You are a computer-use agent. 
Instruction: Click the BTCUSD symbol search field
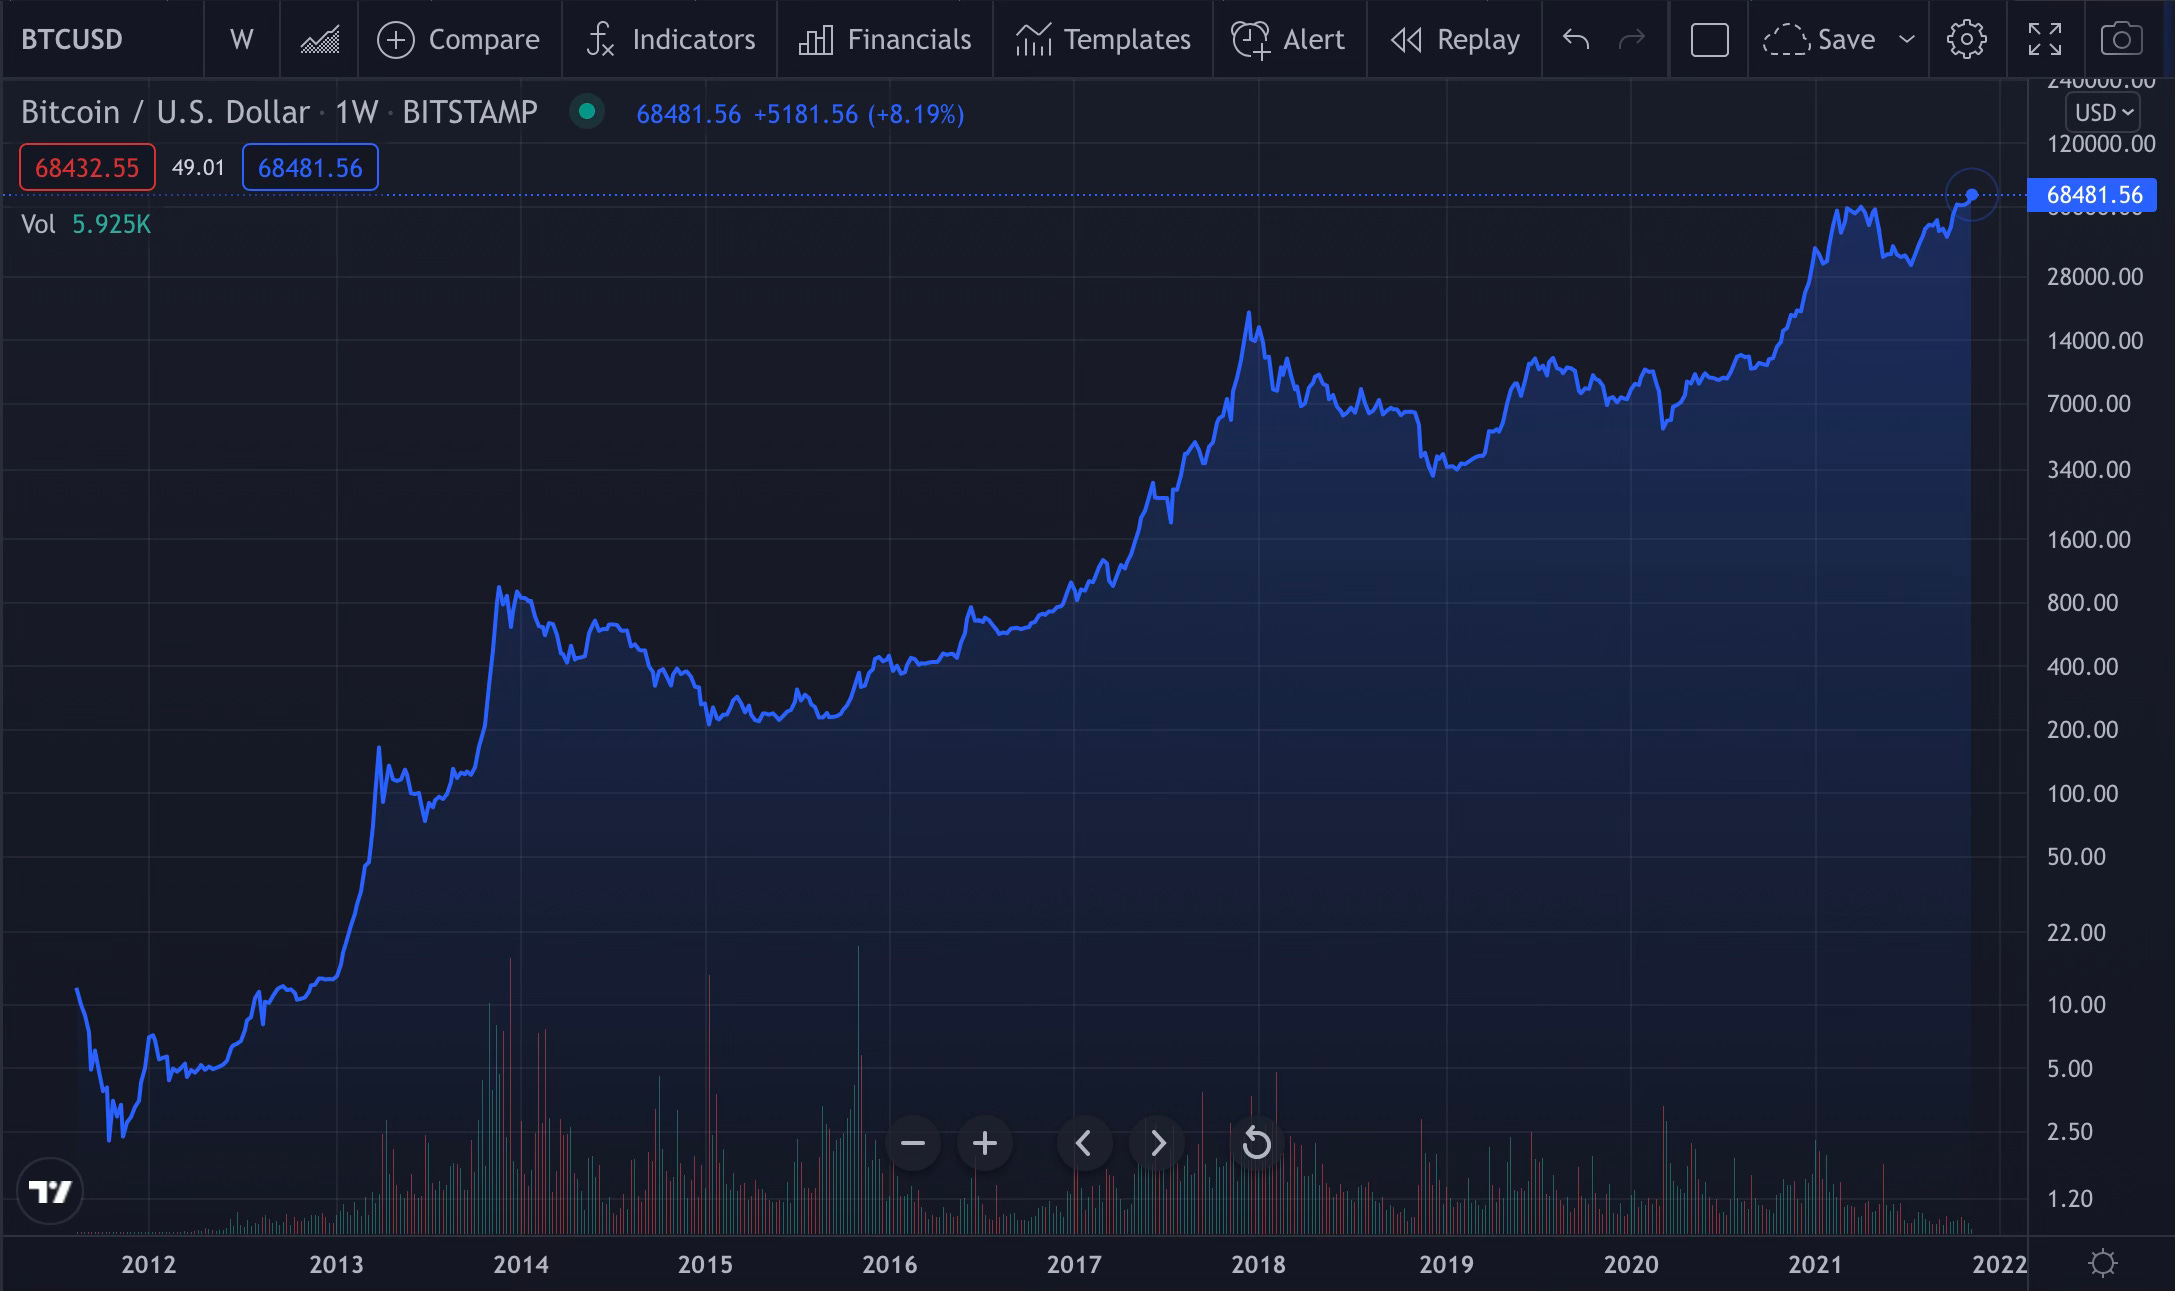[x=72, y=40]
